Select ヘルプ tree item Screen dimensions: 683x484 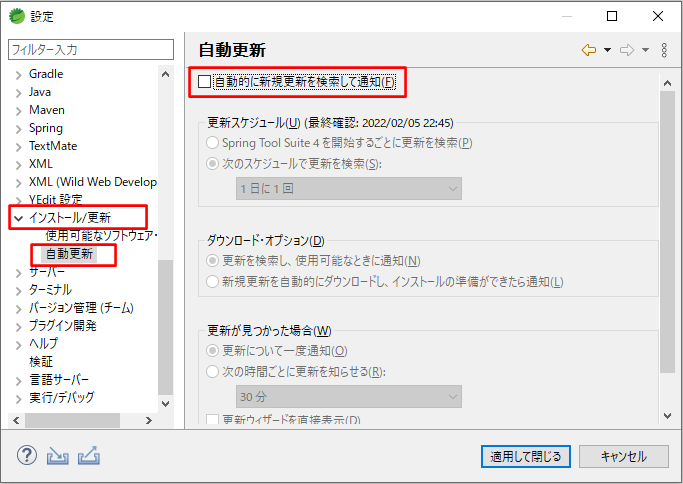pos(43,343)
